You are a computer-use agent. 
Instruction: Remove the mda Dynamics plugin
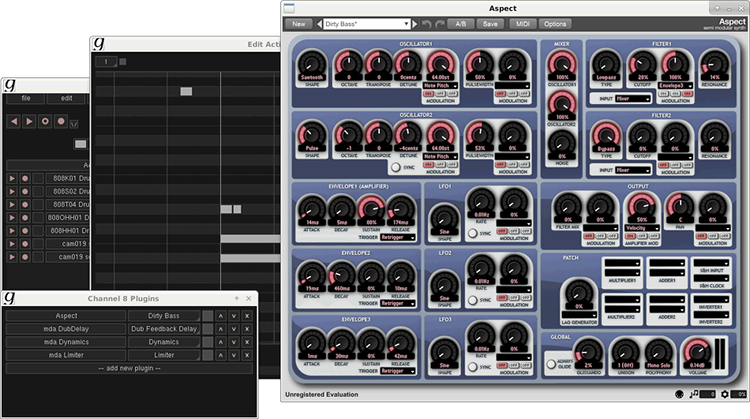247,342
